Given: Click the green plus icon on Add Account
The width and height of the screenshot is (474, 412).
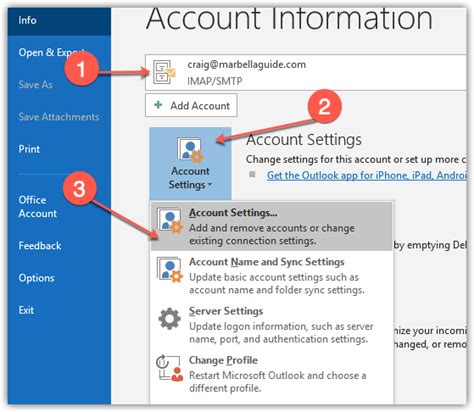Looking at the screenshot, I should click(158, 105).
